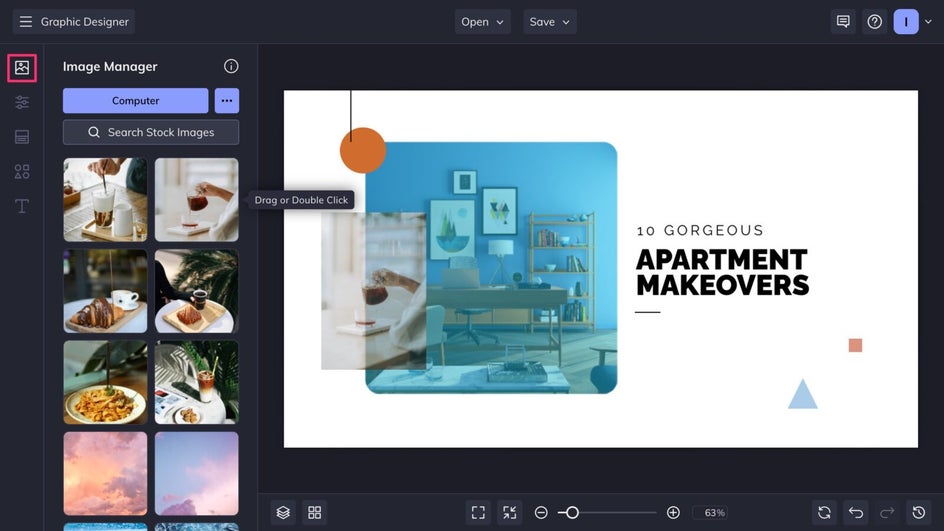This screenshot has width=944, height=531.
Task: Click the Graphic Designer title label
Action: (85, 22)
